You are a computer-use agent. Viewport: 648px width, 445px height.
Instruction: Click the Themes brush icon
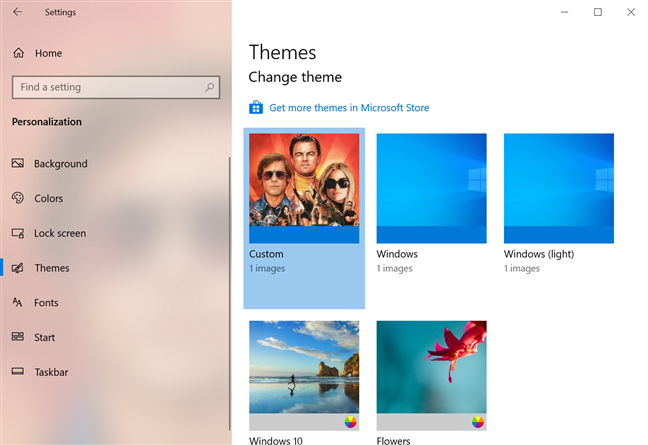[x=18, y=268]
